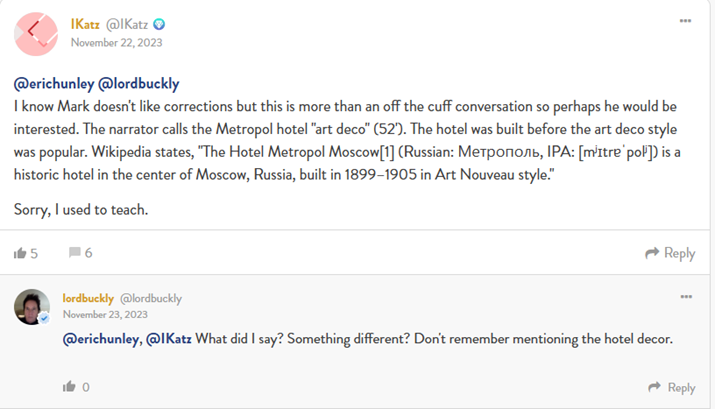Click thumbs-up icon on lordbuckly's reply

[69, 387]
